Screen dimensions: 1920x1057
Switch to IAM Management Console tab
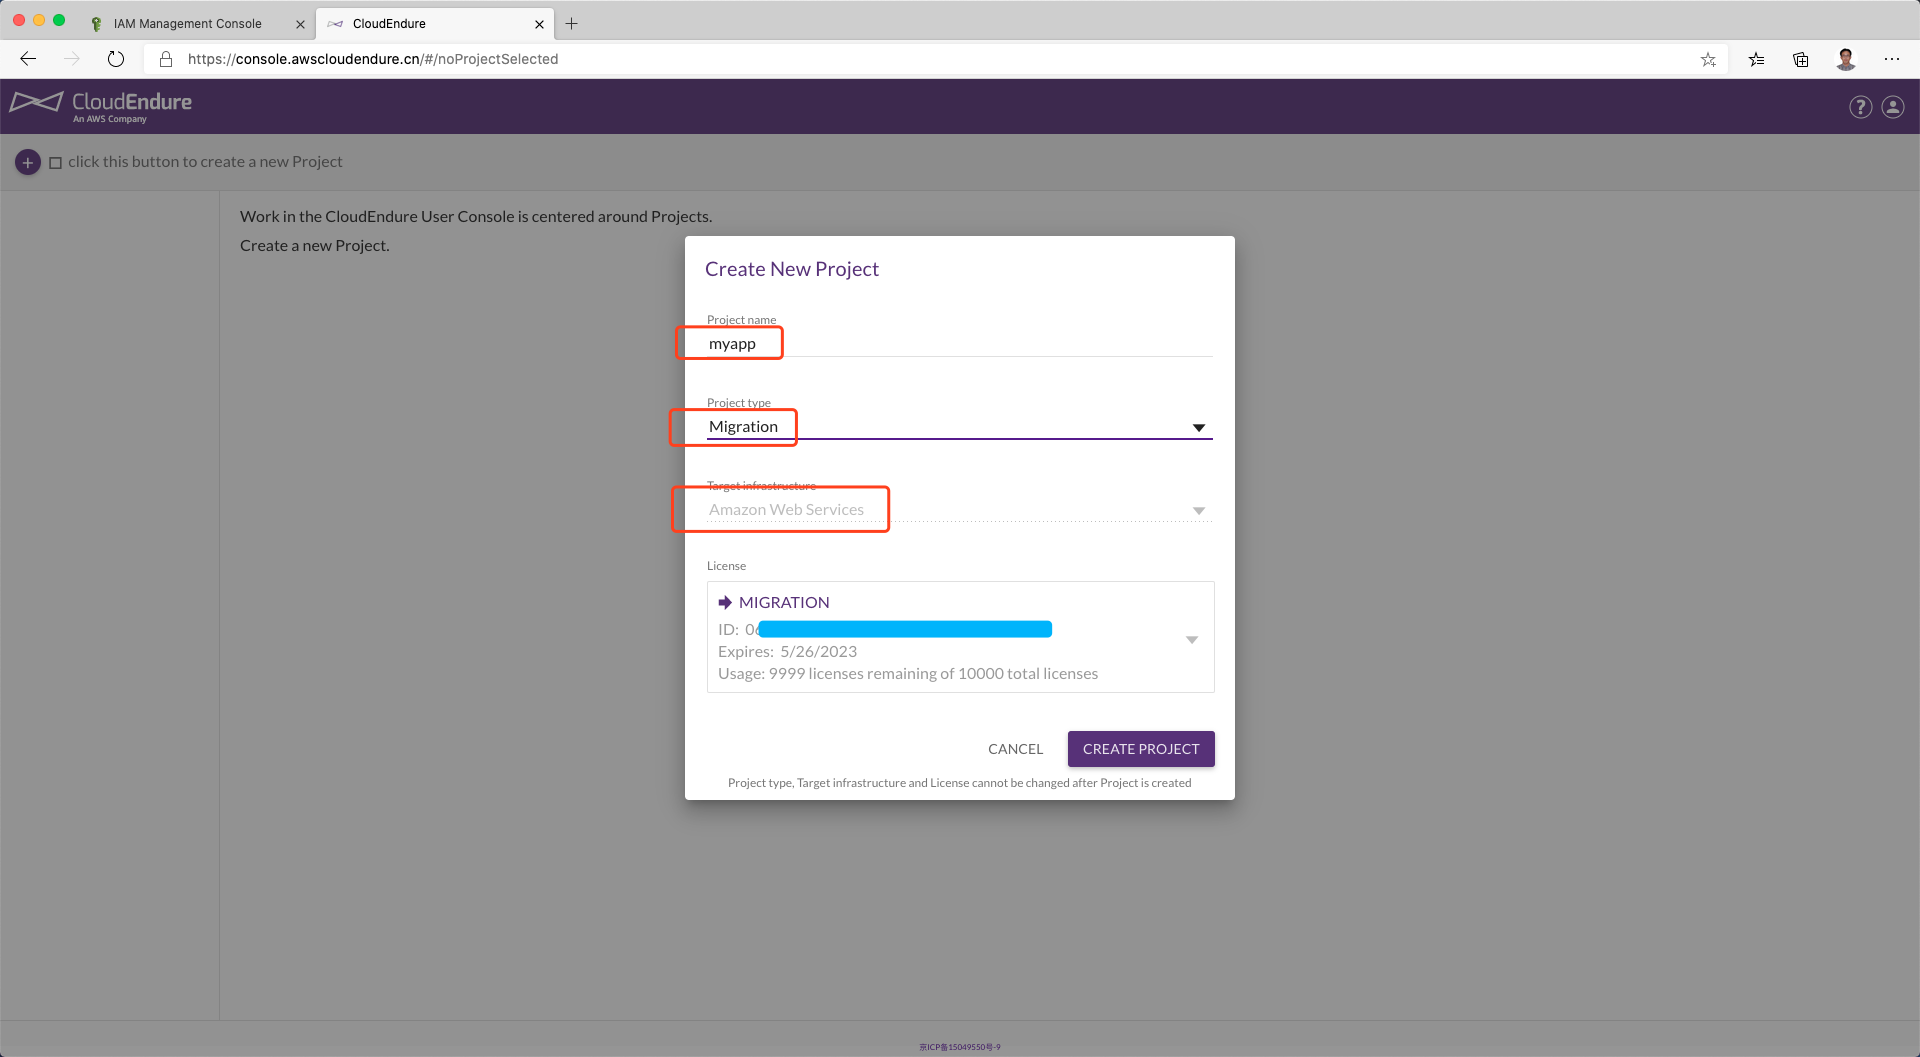[188, 24]
